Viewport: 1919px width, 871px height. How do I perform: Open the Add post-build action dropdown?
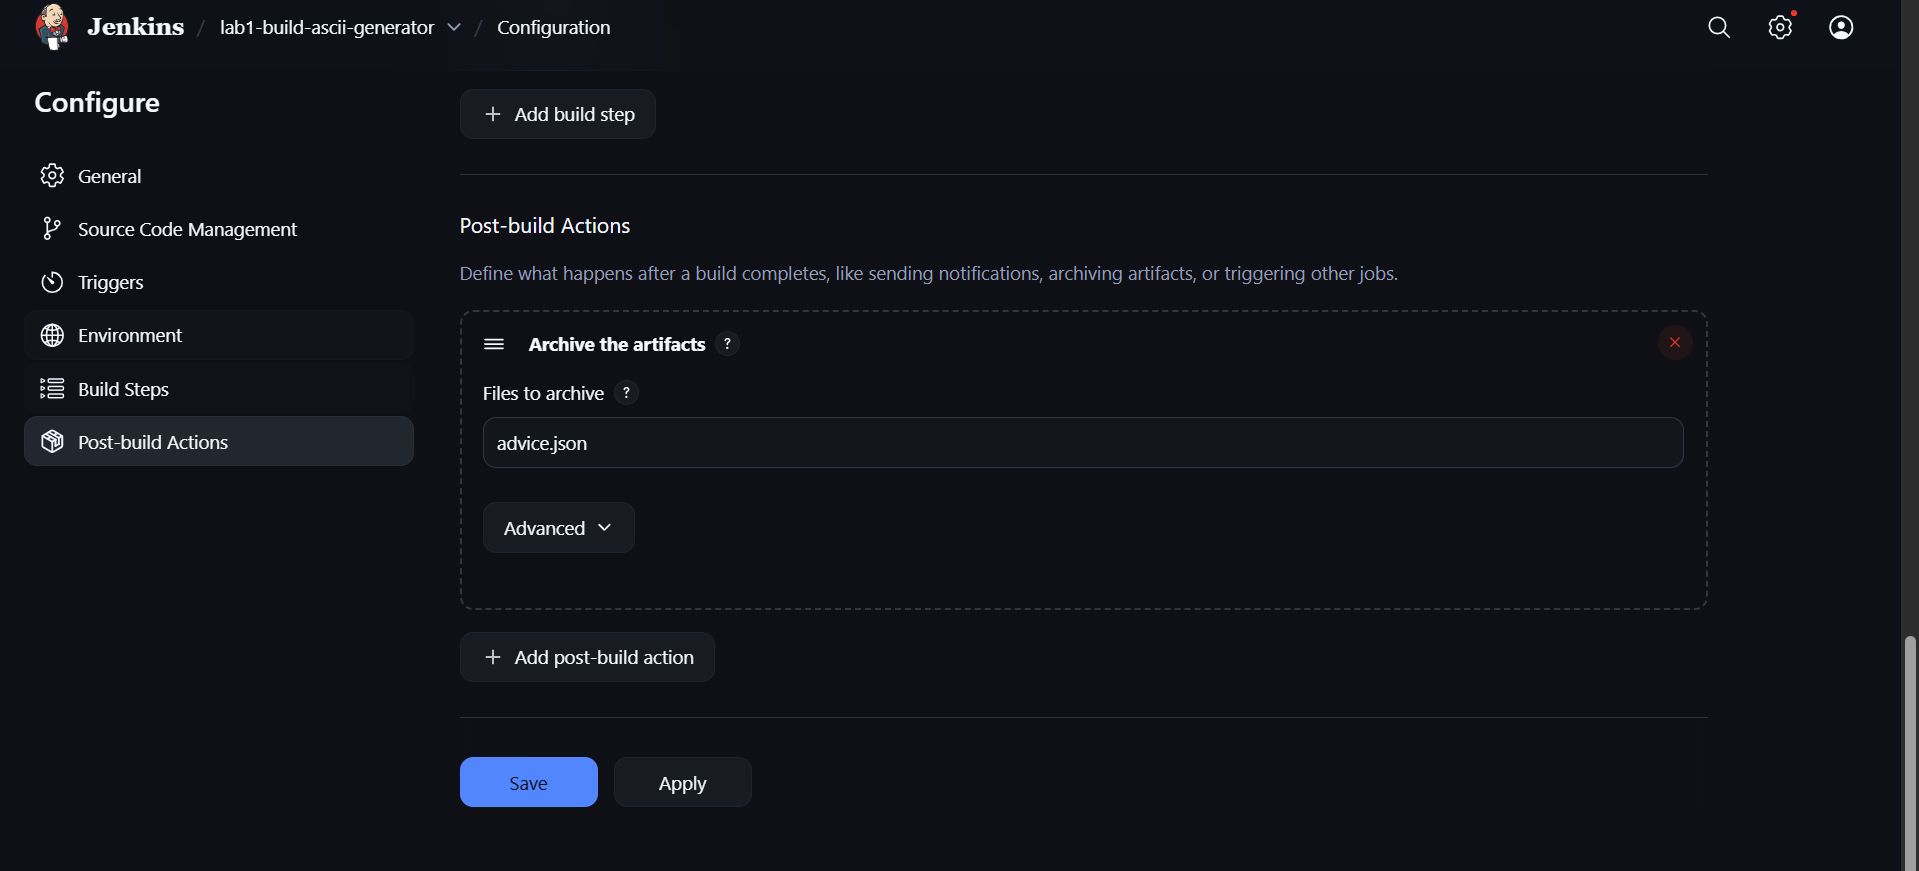click(x=587, y=657)
